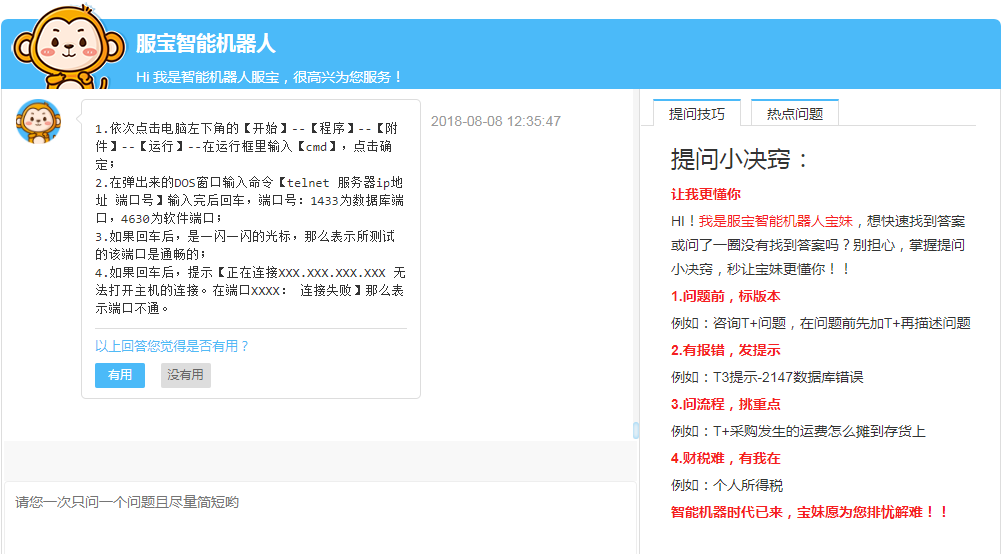Mark the answer as 有用
1001x554 pixels.
120,375
